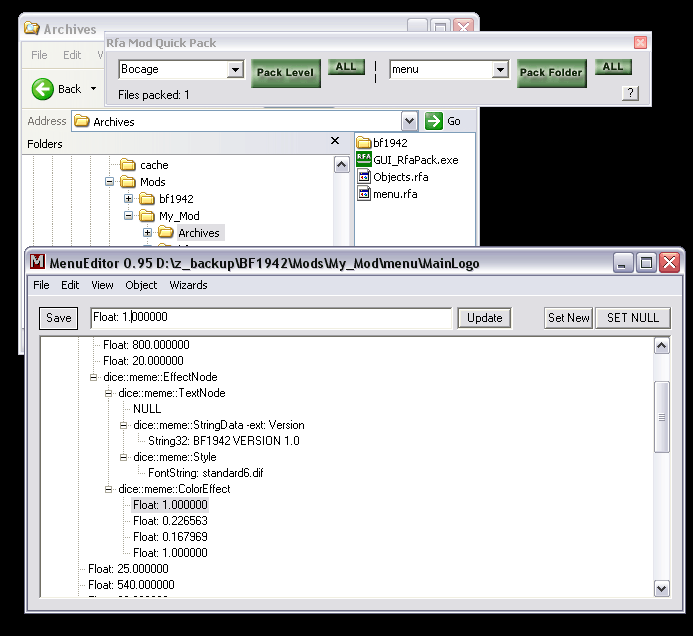Click the help question mark button
This screenshot has height=636, width=693.
[x=630, y=93]
